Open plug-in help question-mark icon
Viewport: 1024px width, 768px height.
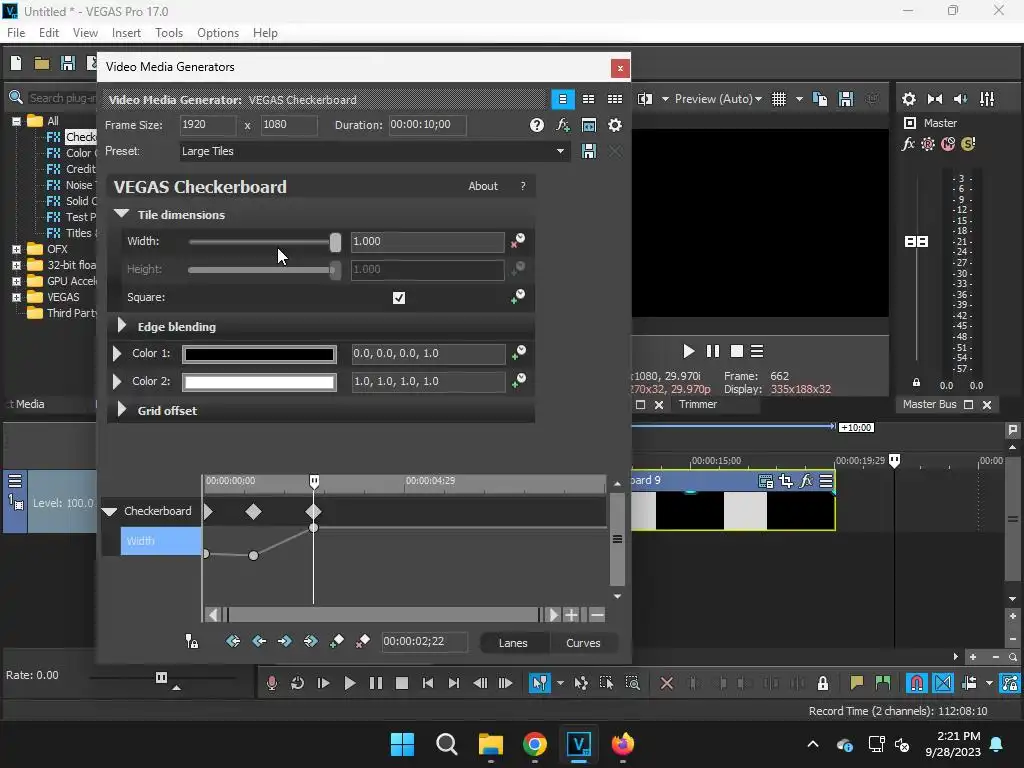[x=537, y=125]
